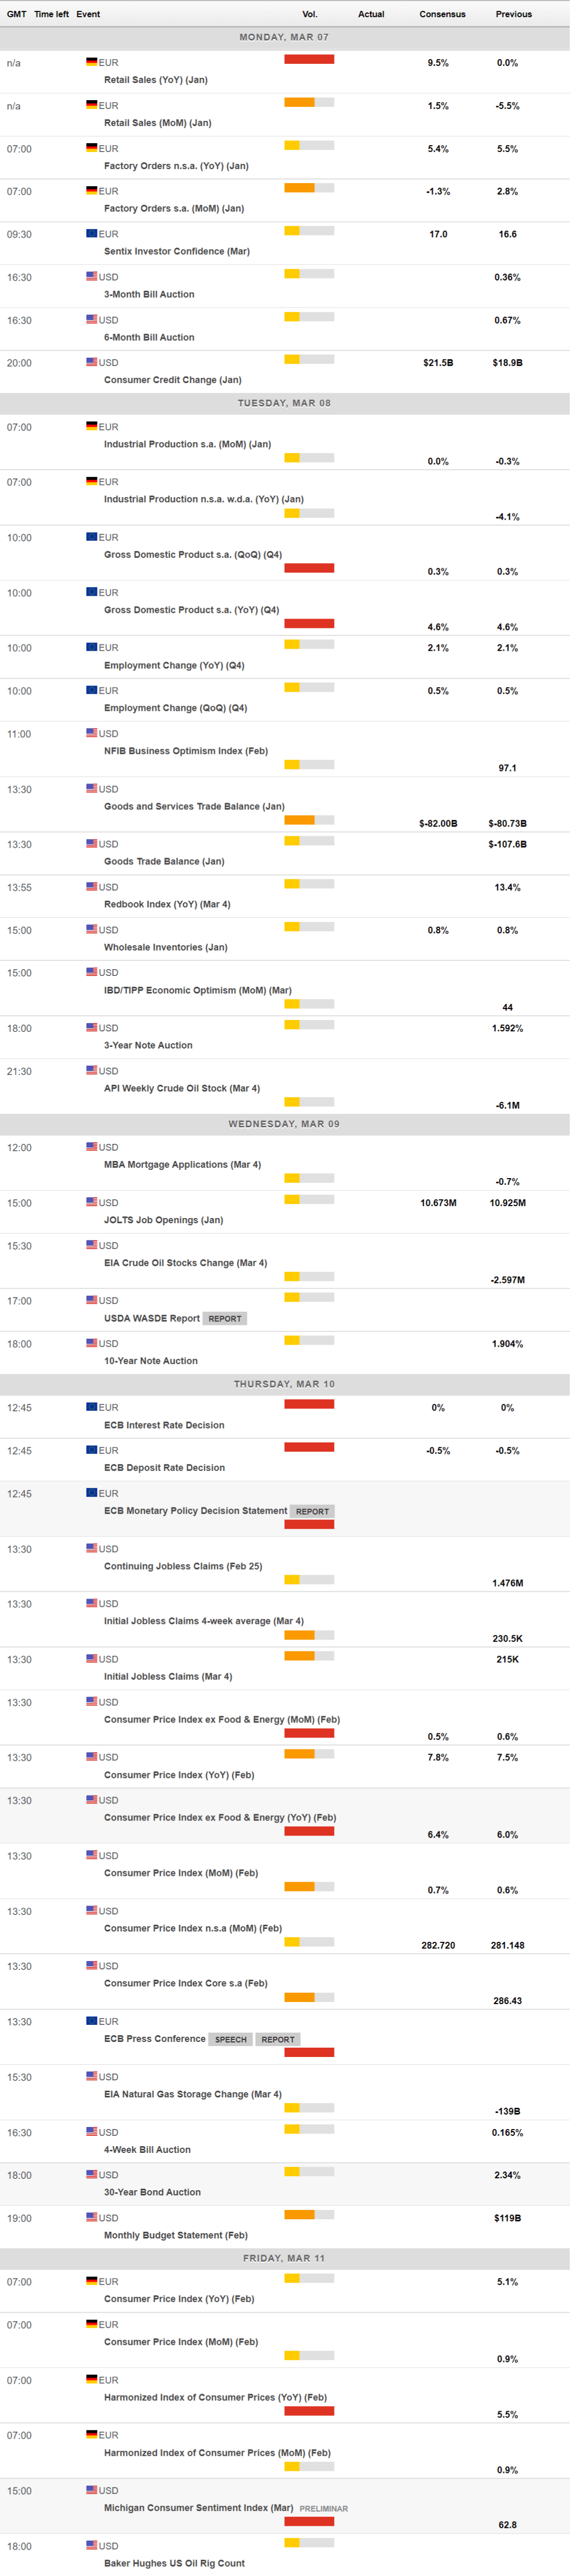Click the EU flag for Sentix Investor Confidence
The height and width of the screenshot is (2576, 570).
(x=91, y=233)
